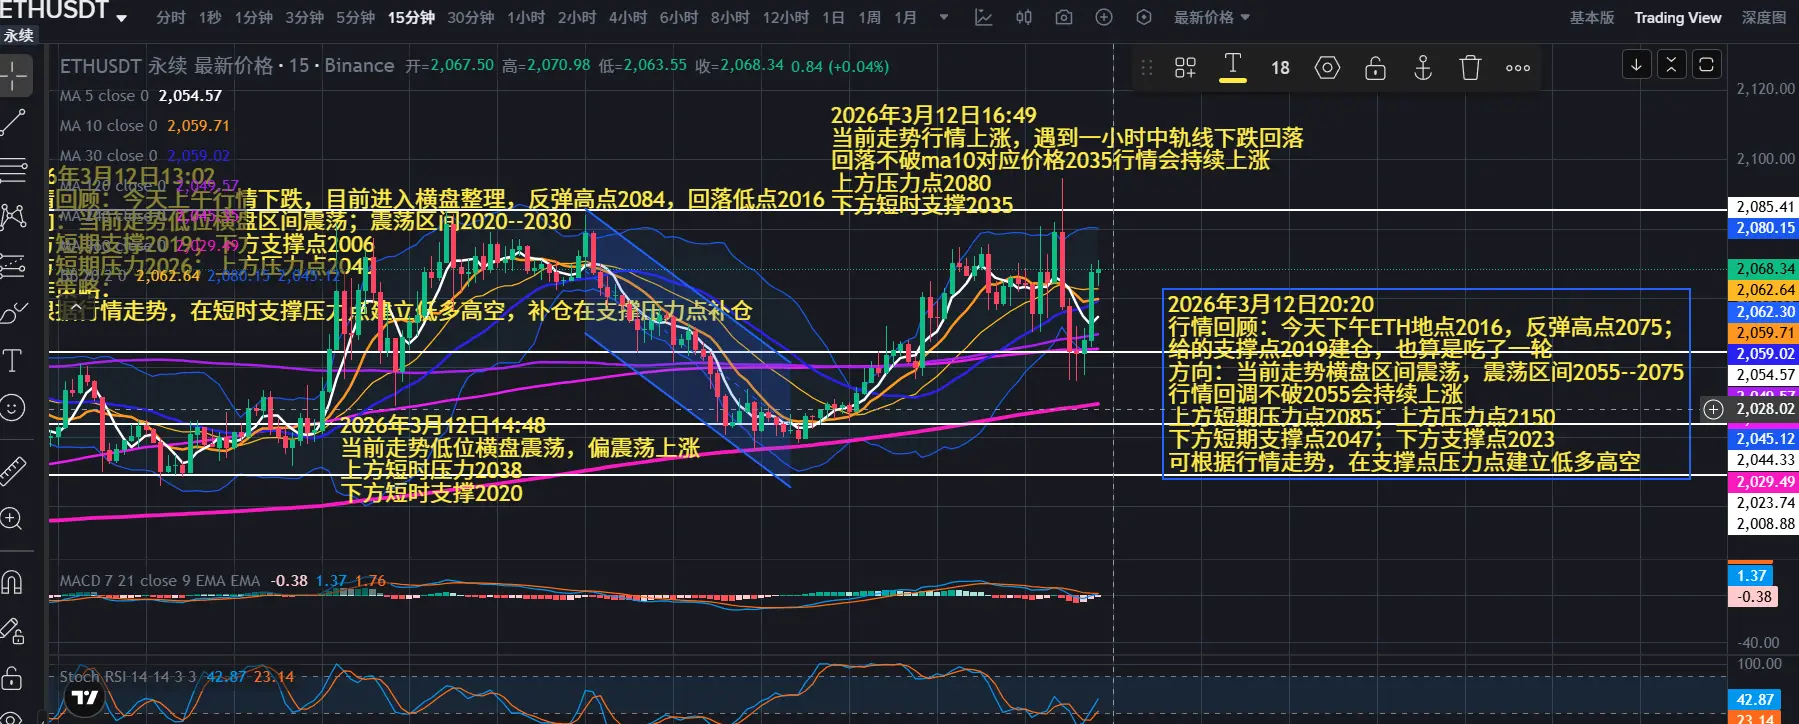
Task: Select the 5分钟 interval
Action: pyautogui.click(x=355, y=17)
